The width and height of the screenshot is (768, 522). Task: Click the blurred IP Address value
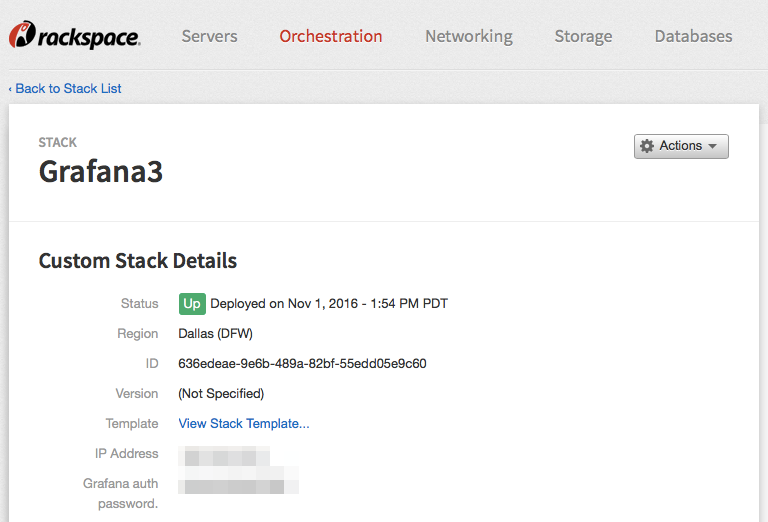pos(224,456)
